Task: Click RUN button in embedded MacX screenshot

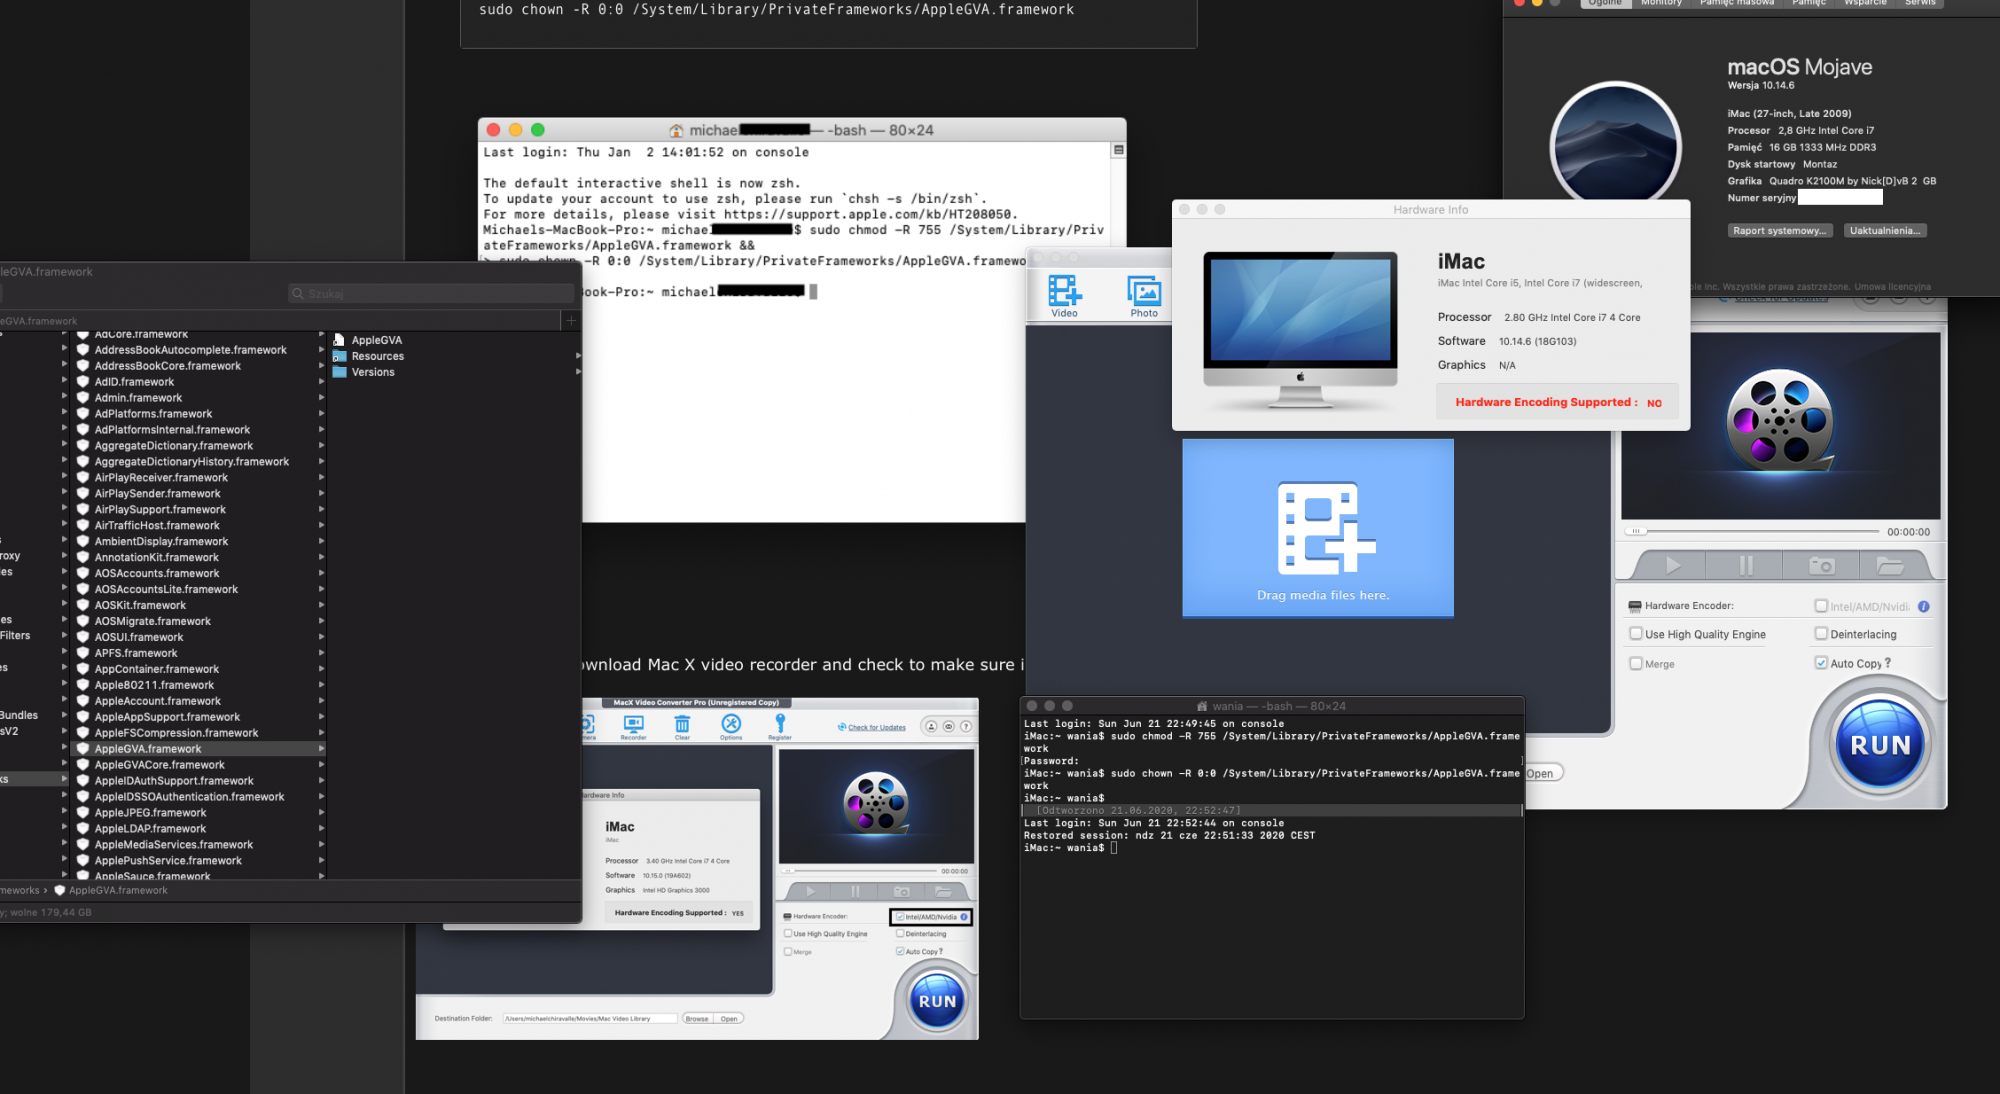Action: click(x=937, y=1001)
